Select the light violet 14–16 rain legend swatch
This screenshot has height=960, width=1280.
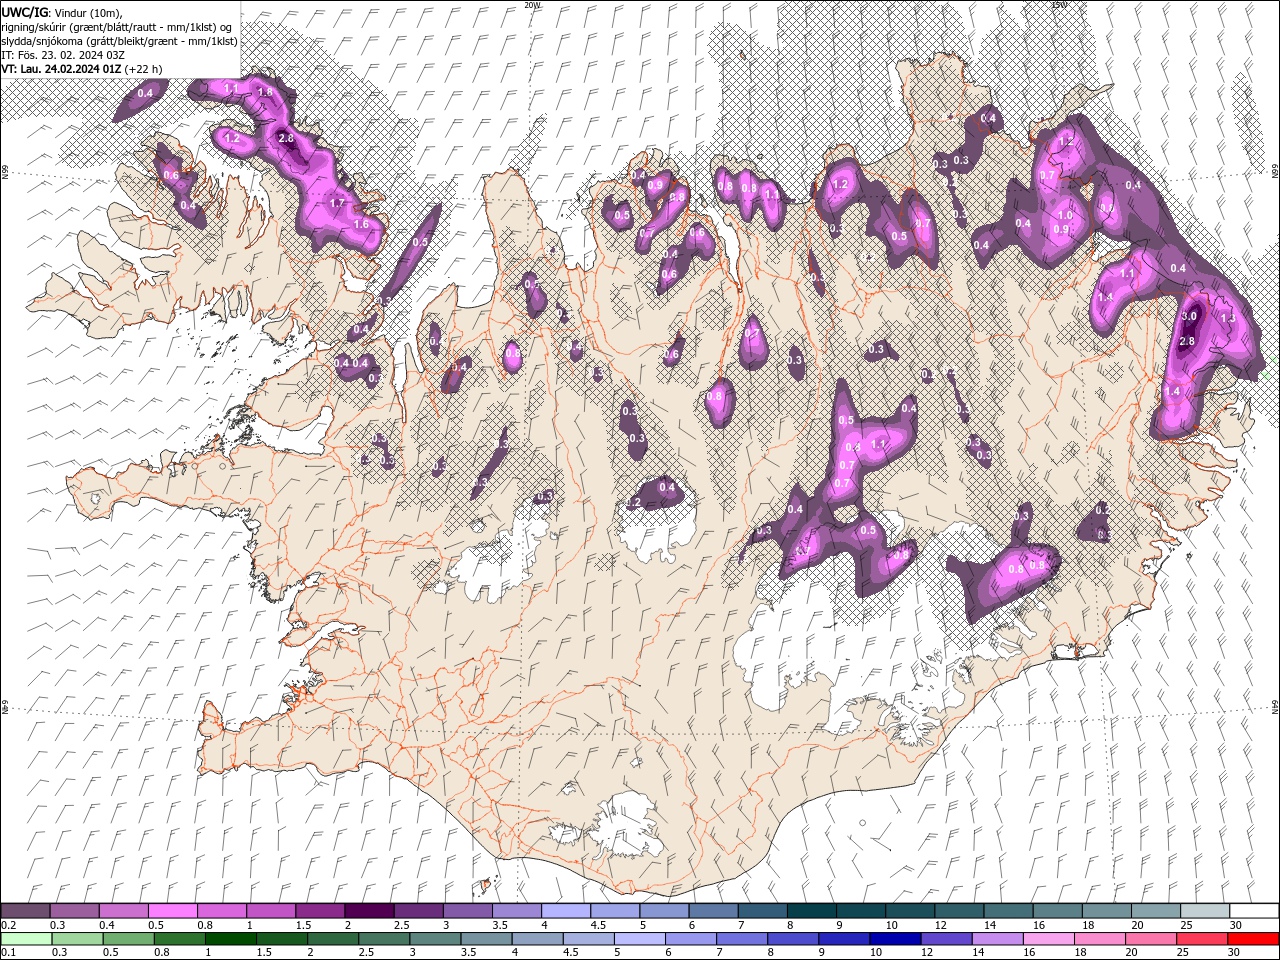997,939
